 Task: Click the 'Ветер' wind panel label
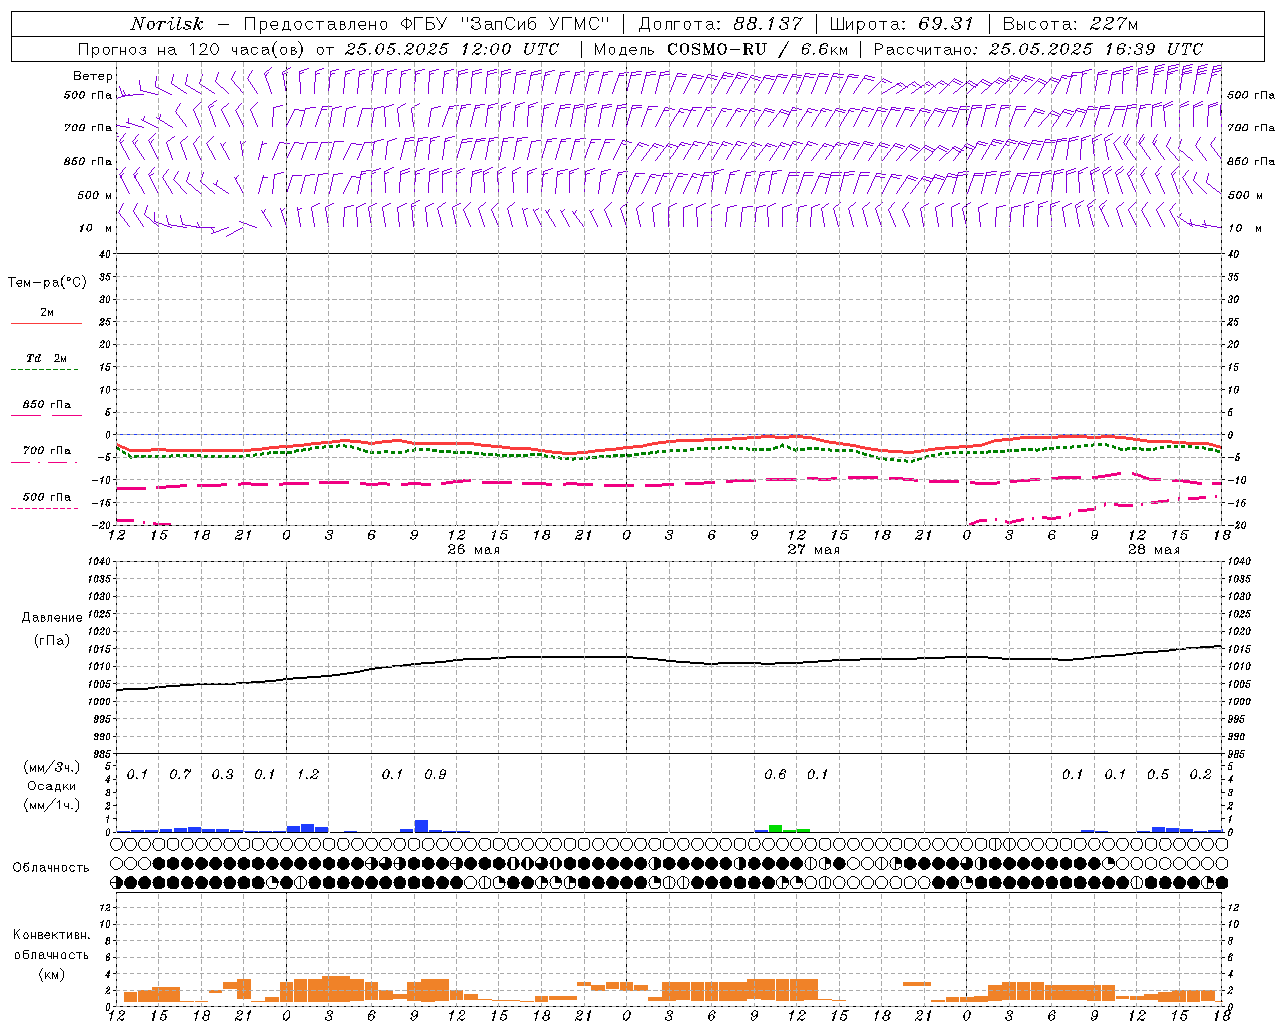click(92, 76)
